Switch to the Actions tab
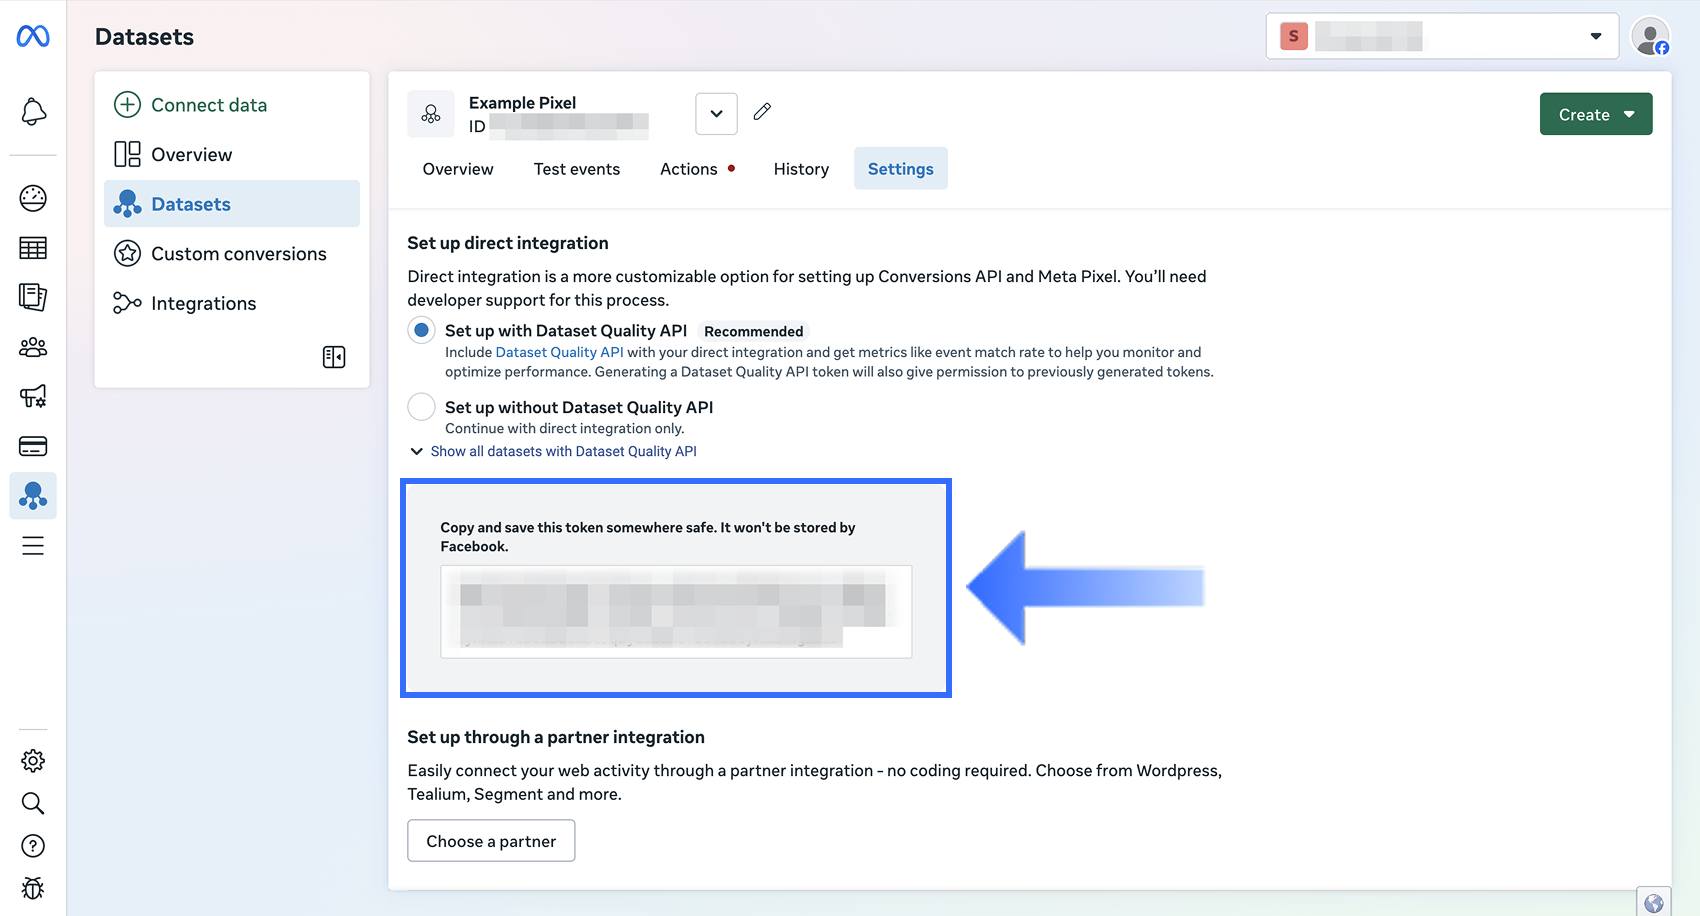 697,169
